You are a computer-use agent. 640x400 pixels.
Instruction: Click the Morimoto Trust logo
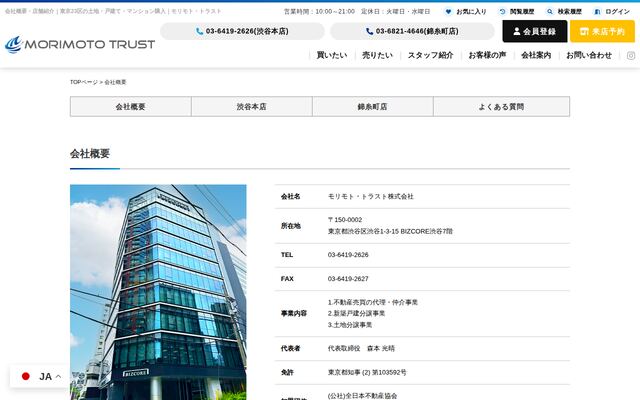point(80,44)
